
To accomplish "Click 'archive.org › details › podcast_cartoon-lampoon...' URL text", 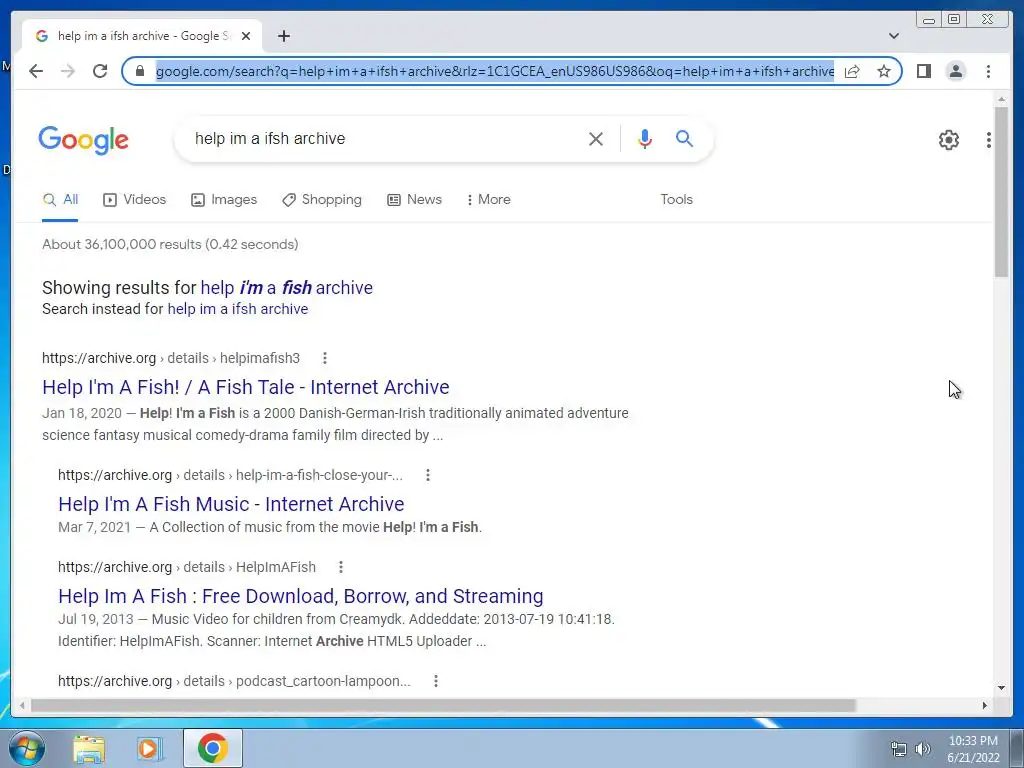I will tap(234, 680).
